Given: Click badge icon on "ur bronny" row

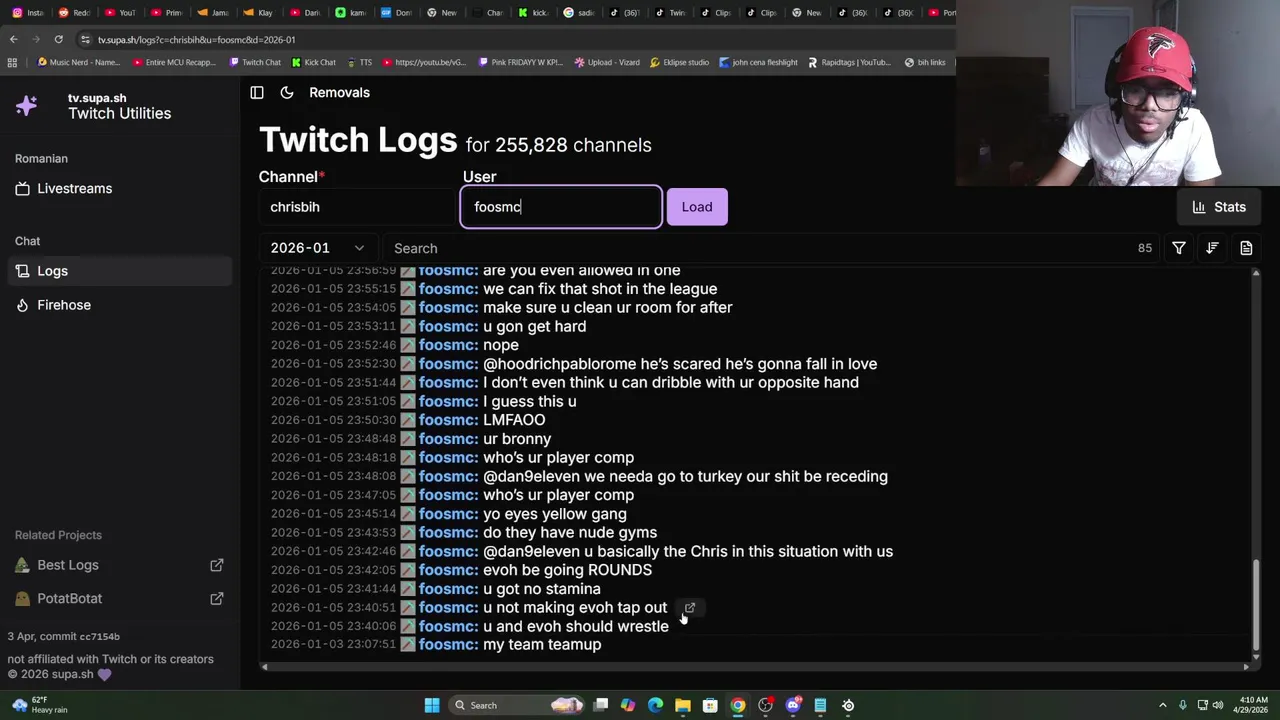Looking at the screenshot, I should tap(408, 439).
